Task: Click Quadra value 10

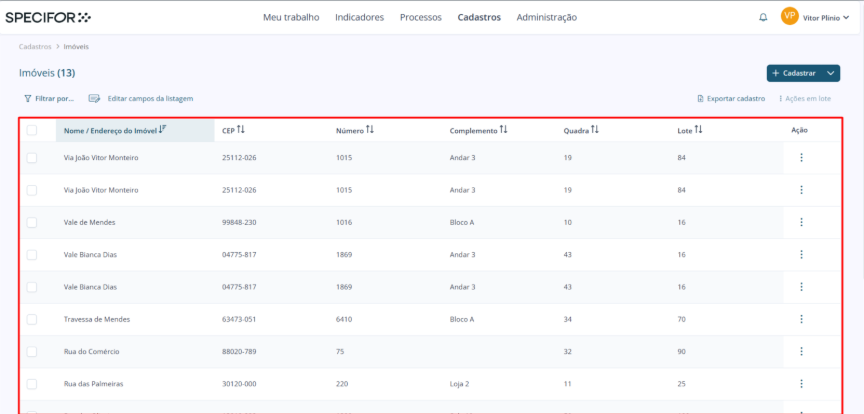Action: click(568, 222)
